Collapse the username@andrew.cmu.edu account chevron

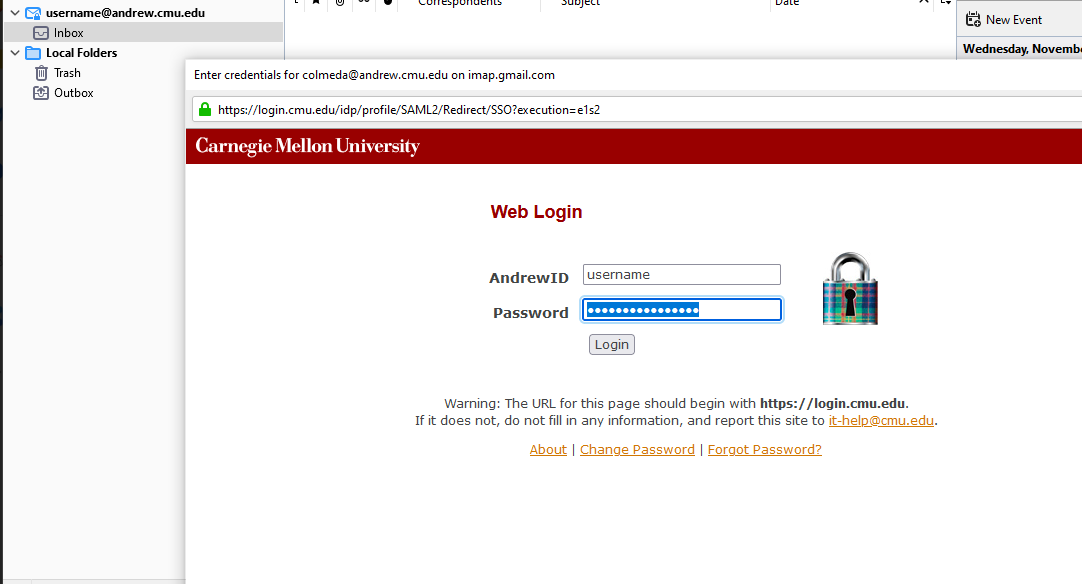(x=14, y=12)
